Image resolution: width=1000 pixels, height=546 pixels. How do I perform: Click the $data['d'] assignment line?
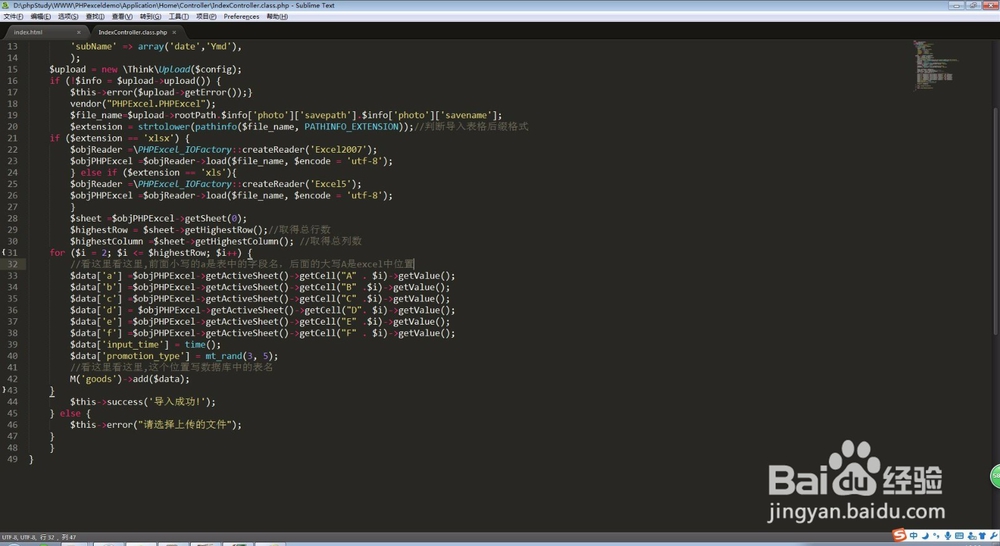(263, 310)
